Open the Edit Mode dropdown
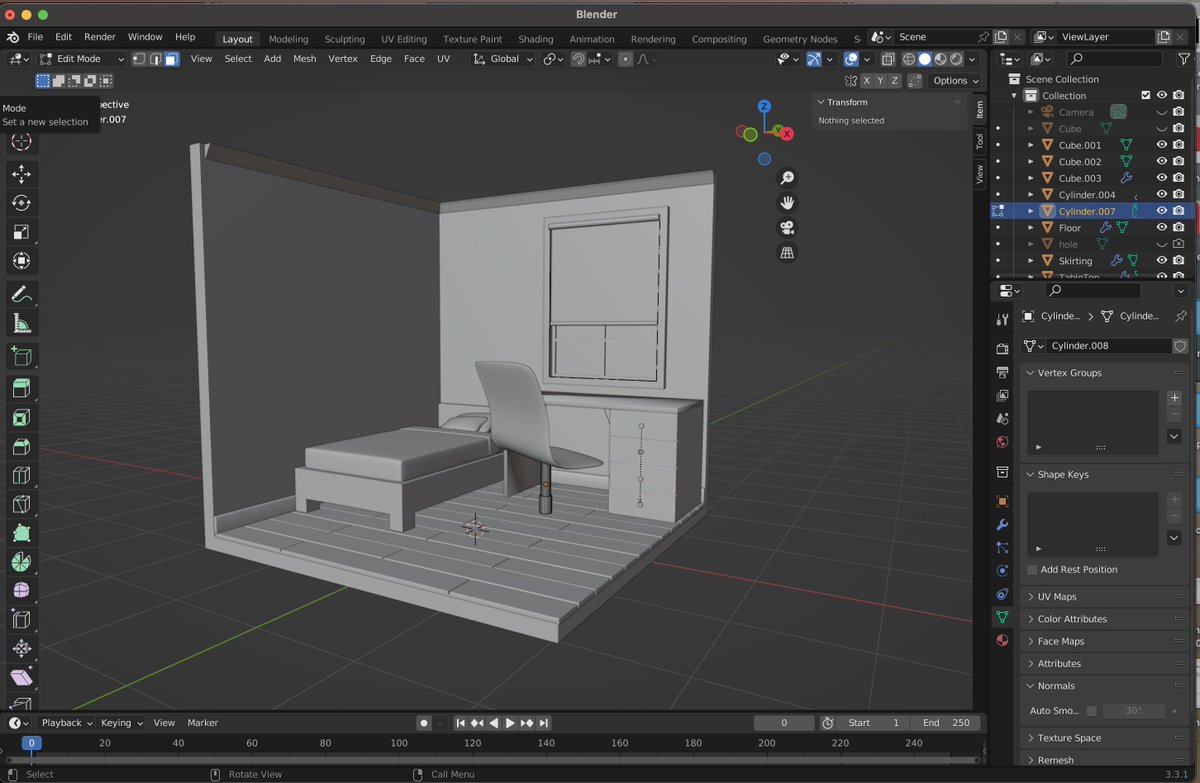Viewport: 1200px width, 783px height. 82,59
